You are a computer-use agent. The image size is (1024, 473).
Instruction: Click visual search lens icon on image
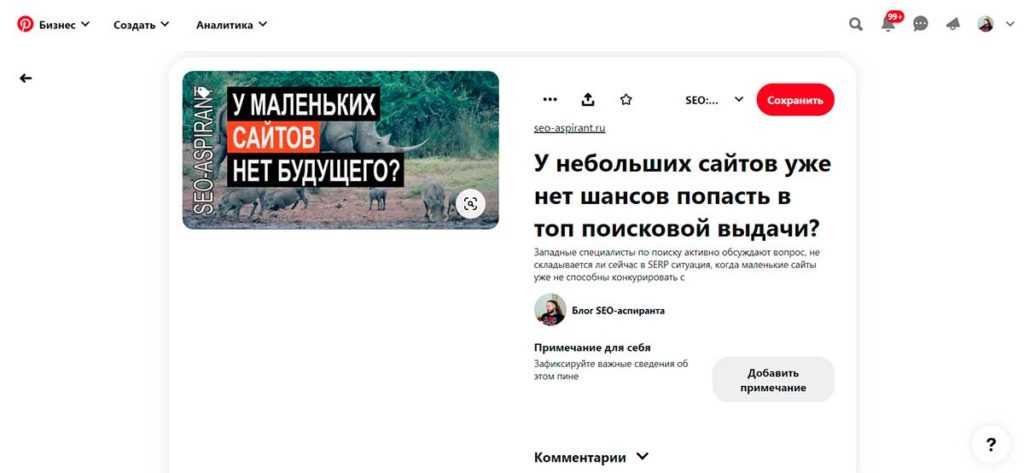(471, 204)
